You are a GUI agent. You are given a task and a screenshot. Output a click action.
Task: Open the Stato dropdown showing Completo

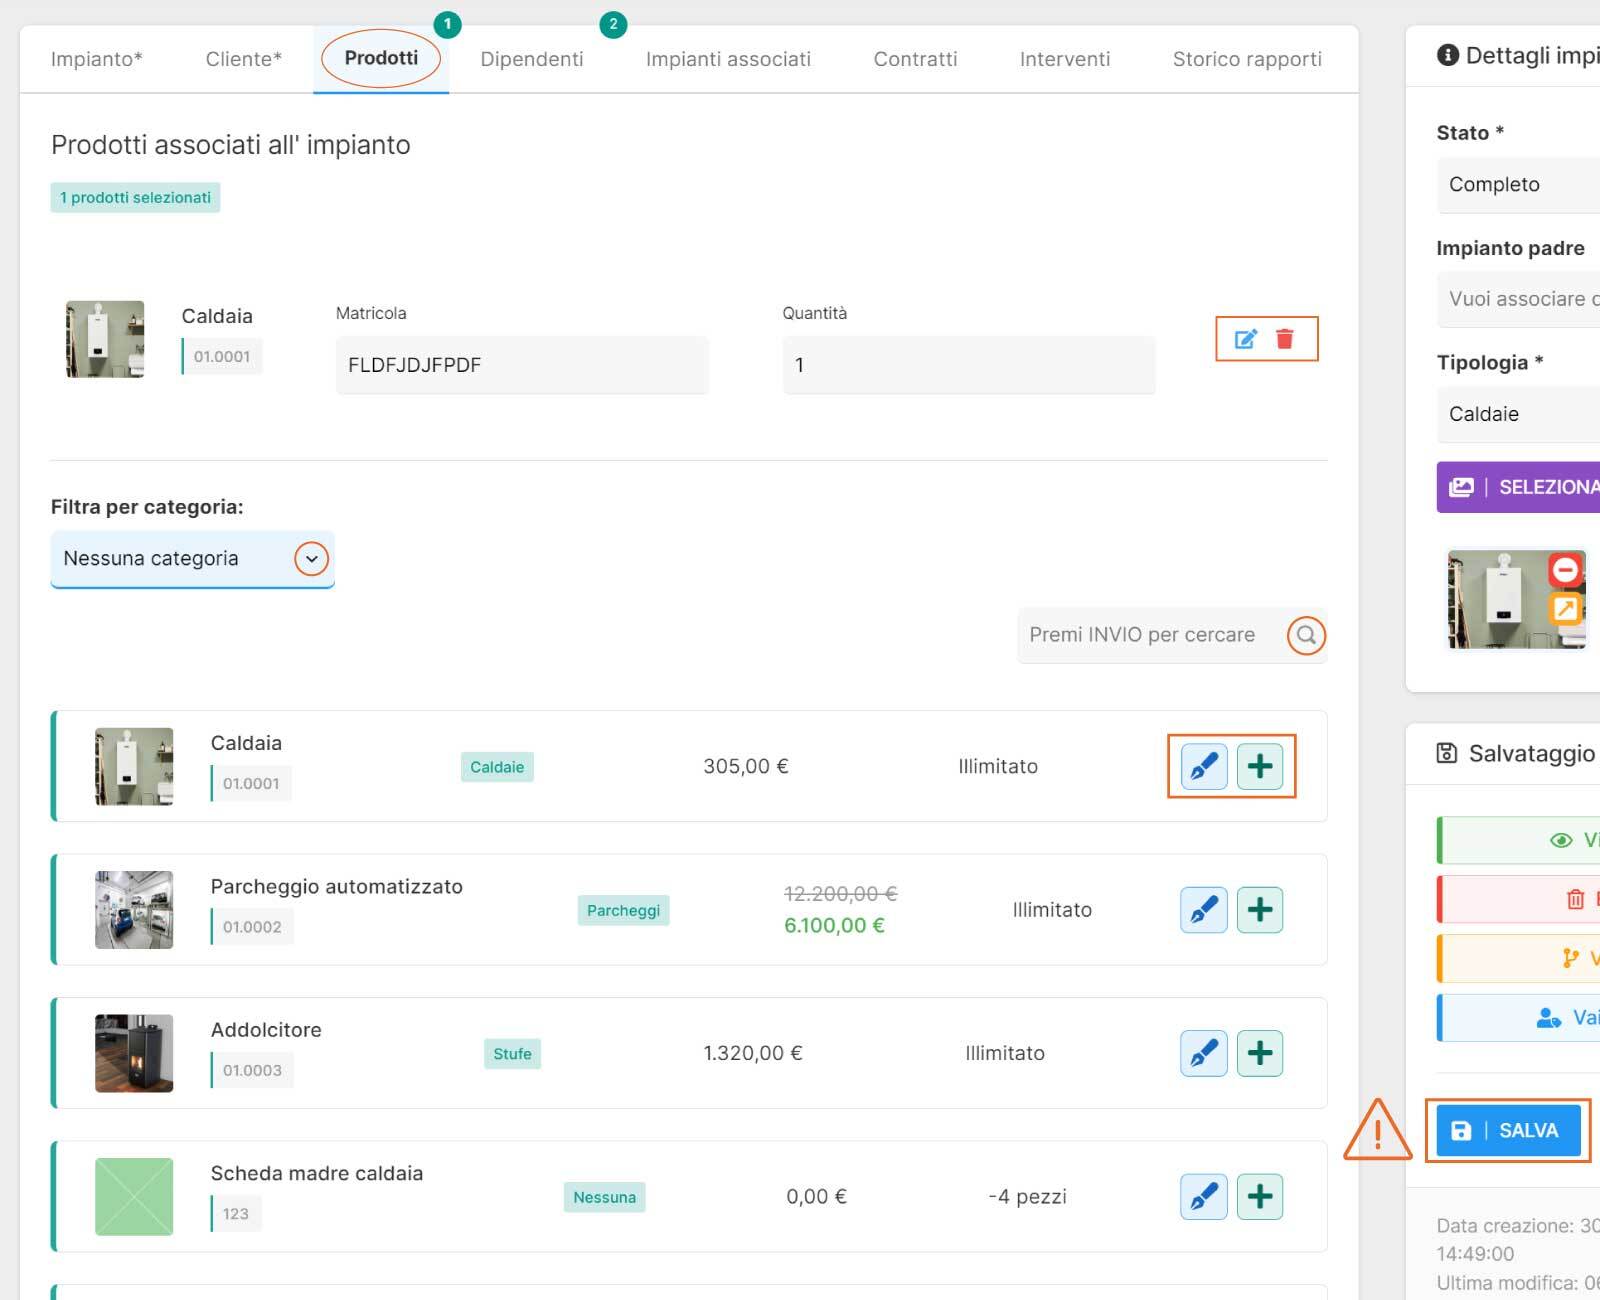pos(1517,185)
